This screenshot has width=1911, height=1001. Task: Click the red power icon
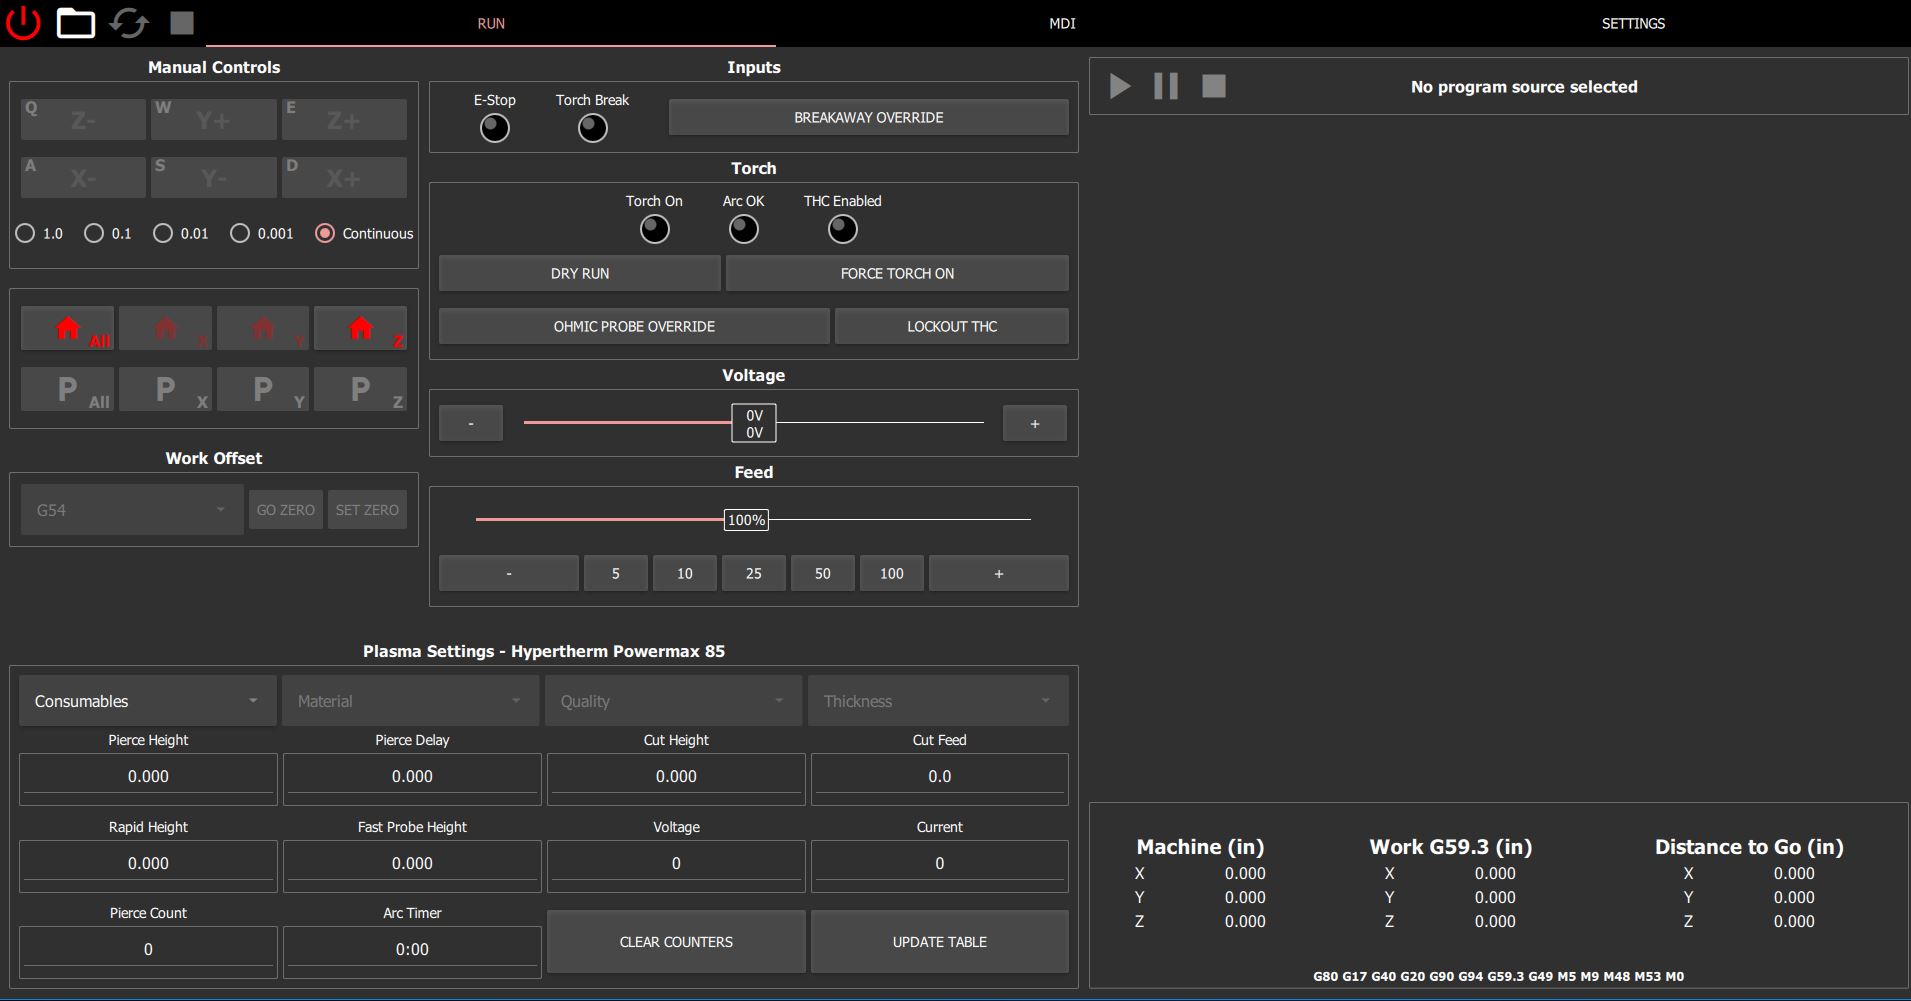[23, 23]
